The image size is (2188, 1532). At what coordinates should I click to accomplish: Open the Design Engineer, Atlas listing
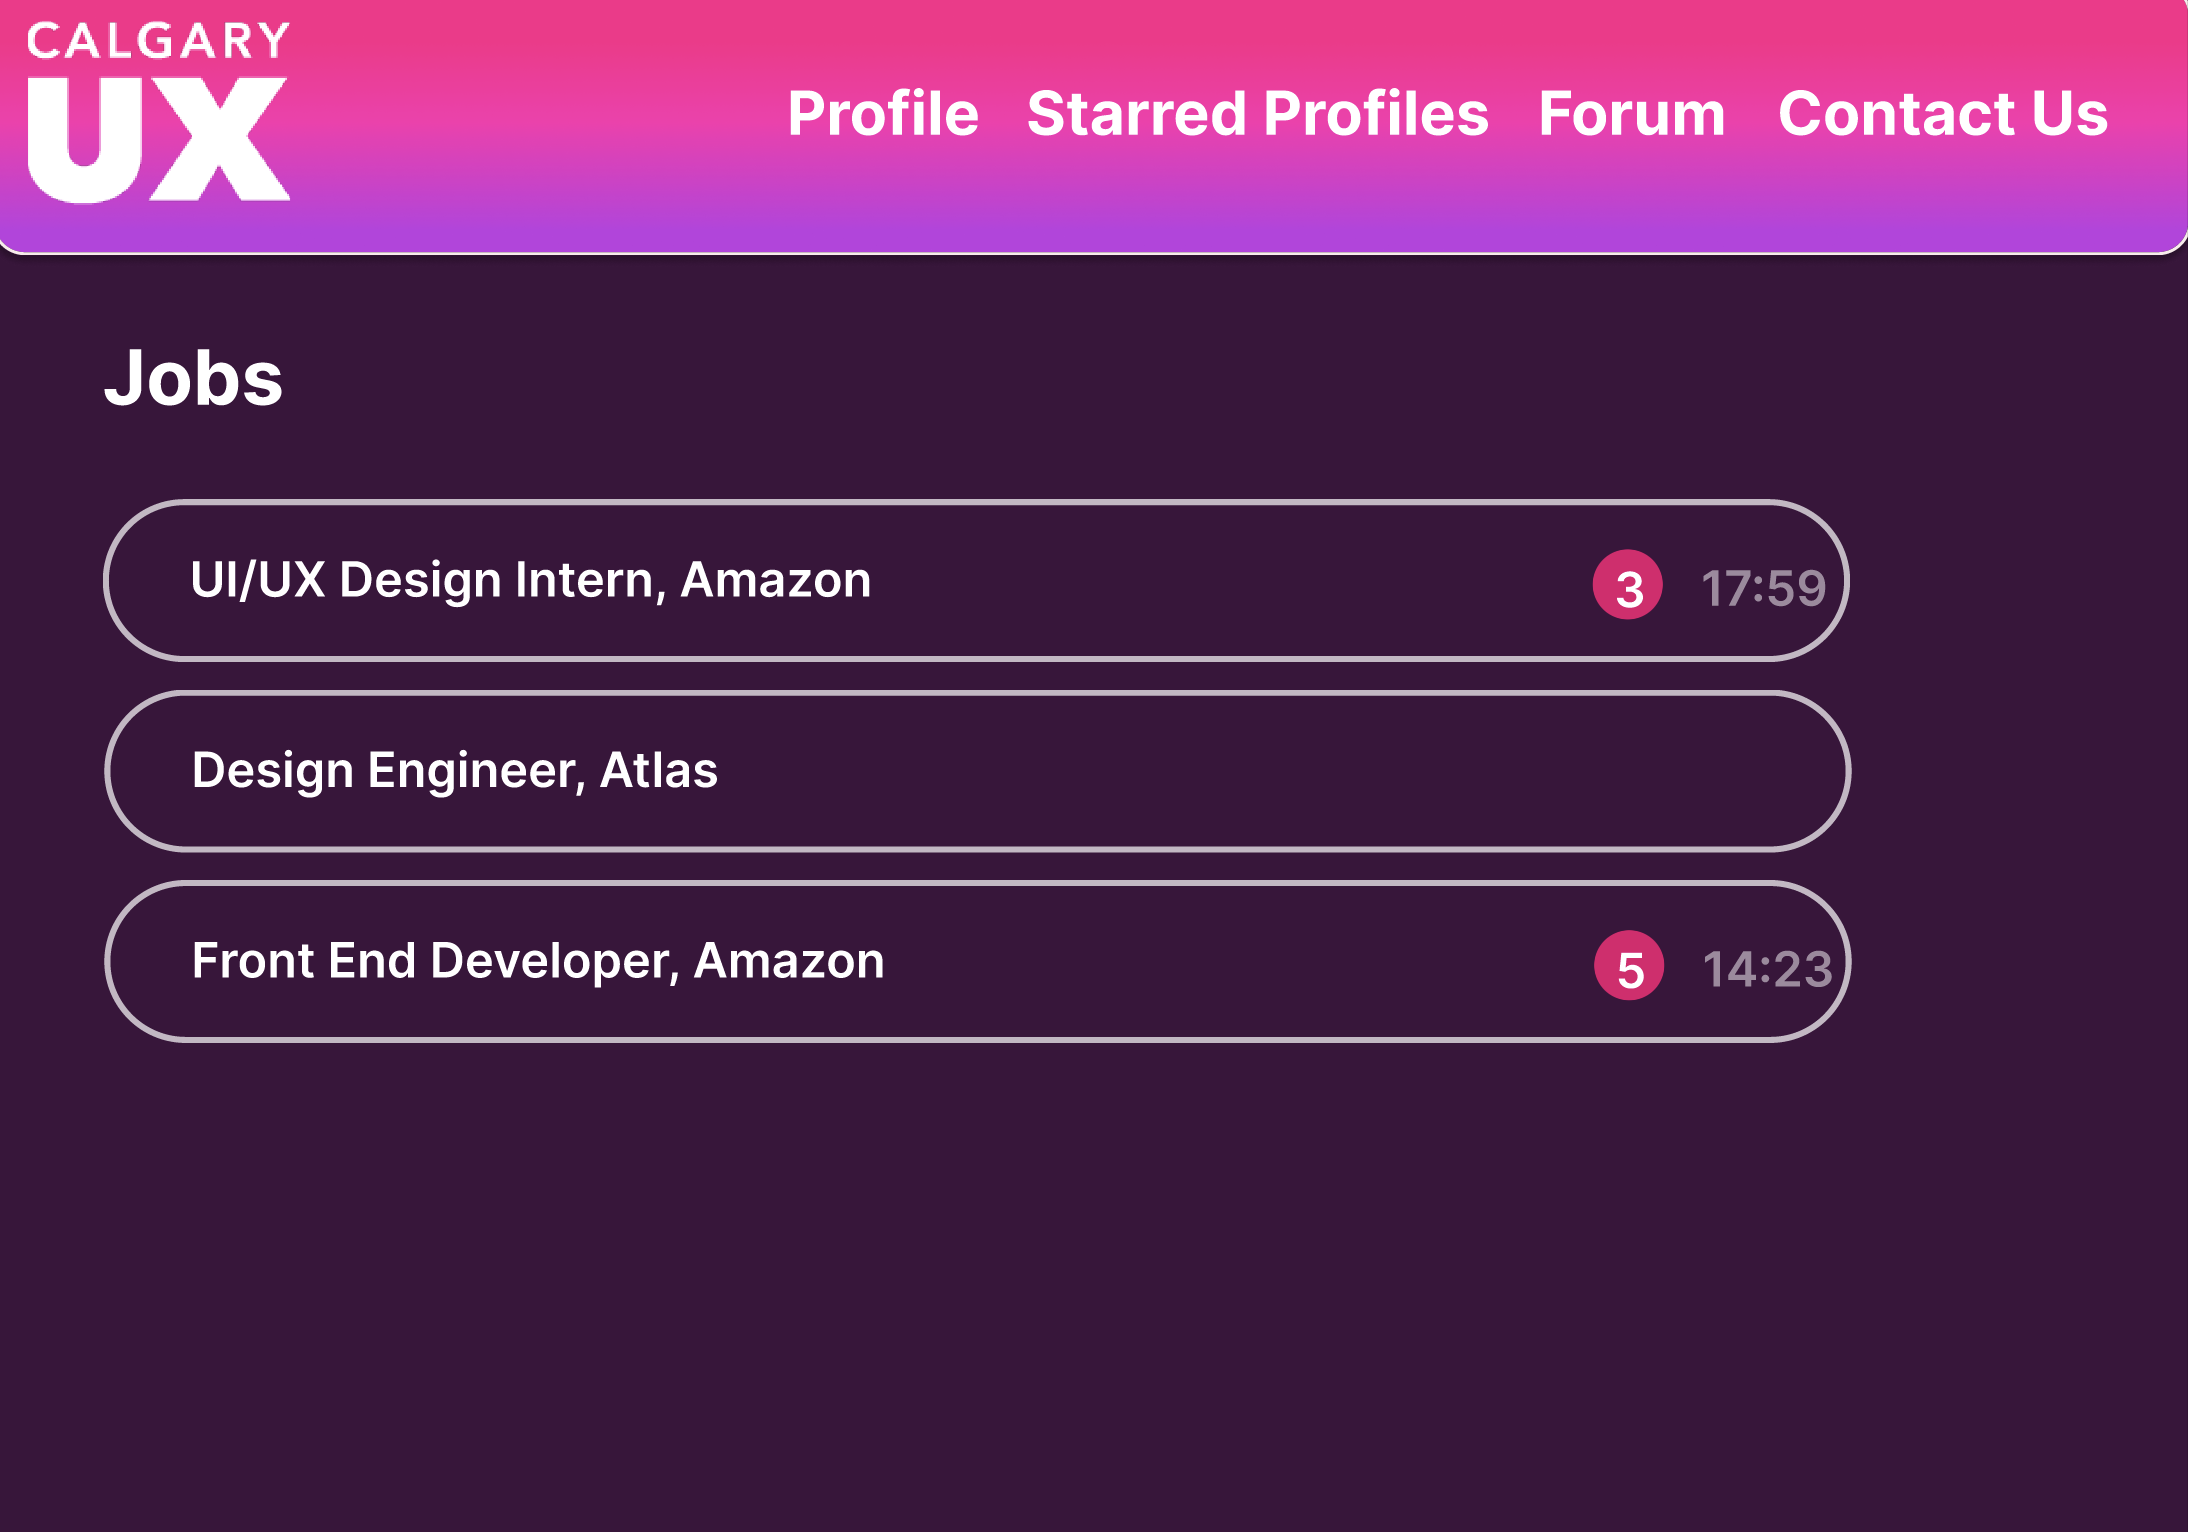pyautogui.click(x=977, y=771)
